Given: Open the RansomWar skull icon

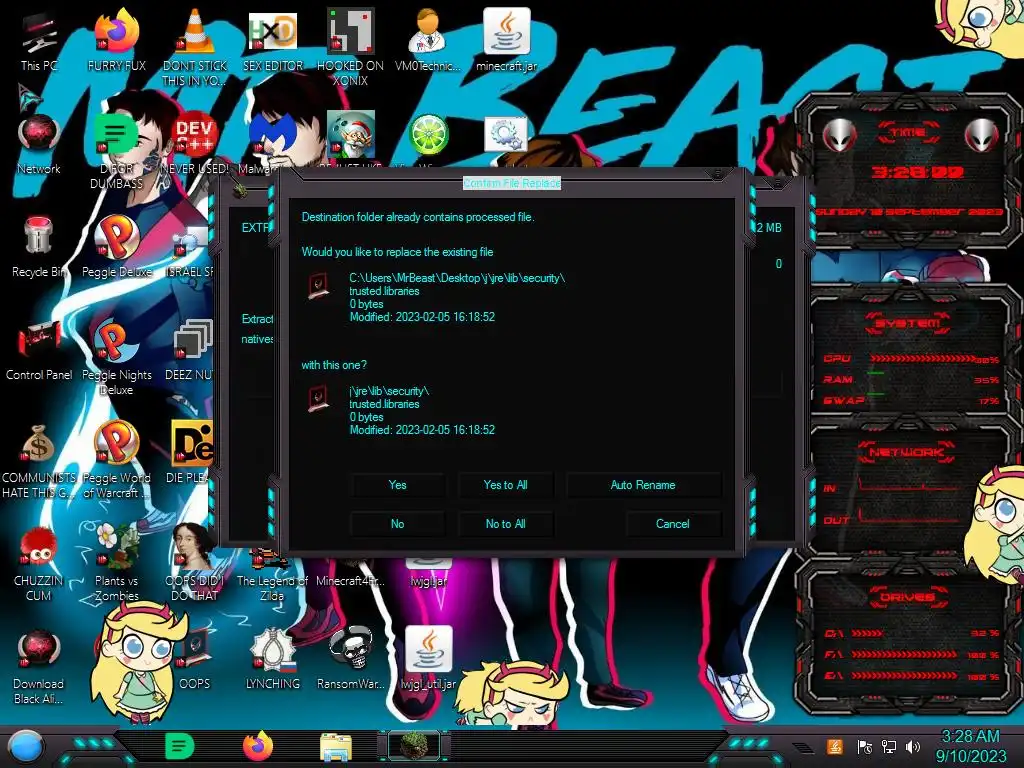Looking at the screenshot, I should click(x=350, y=658).
